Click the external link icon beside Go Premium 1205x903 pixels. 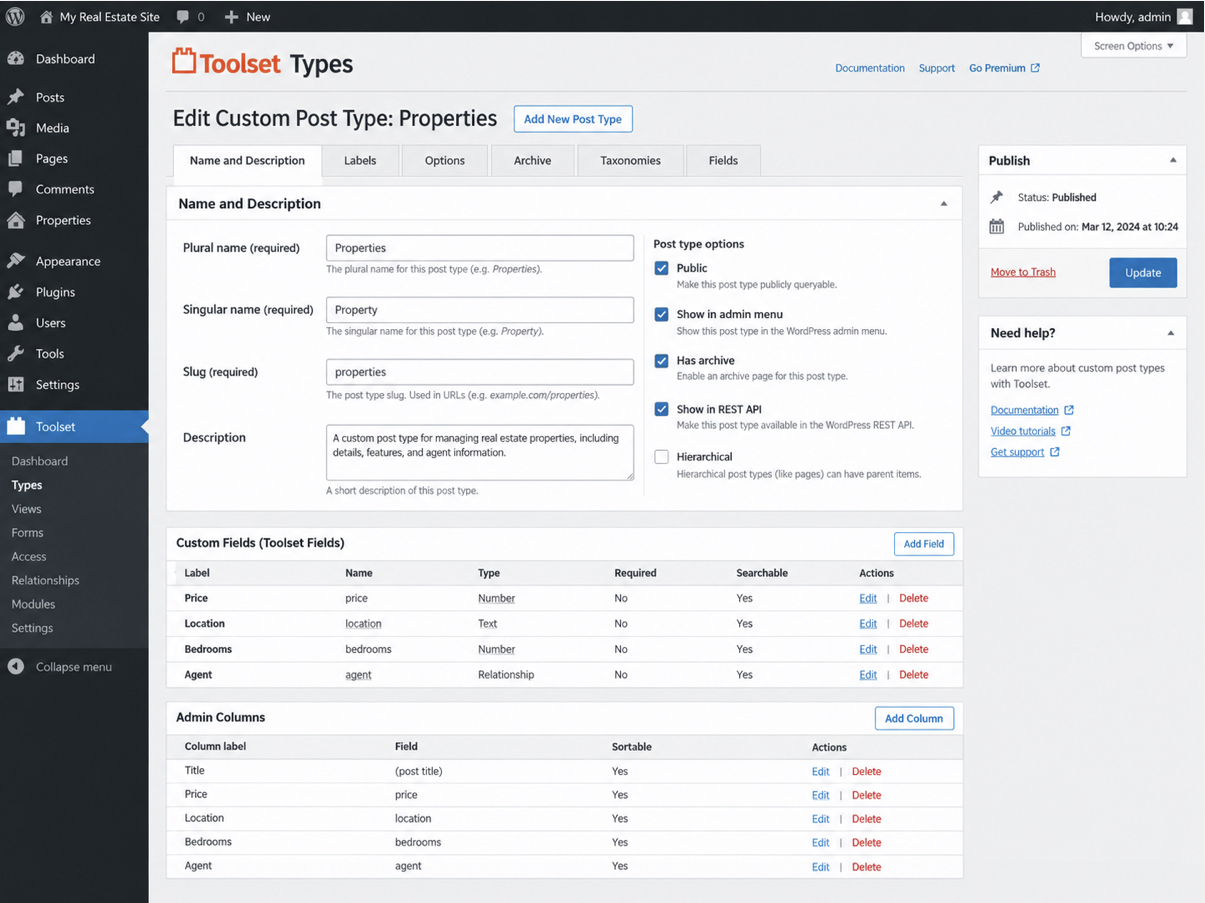pos(1035,68)
